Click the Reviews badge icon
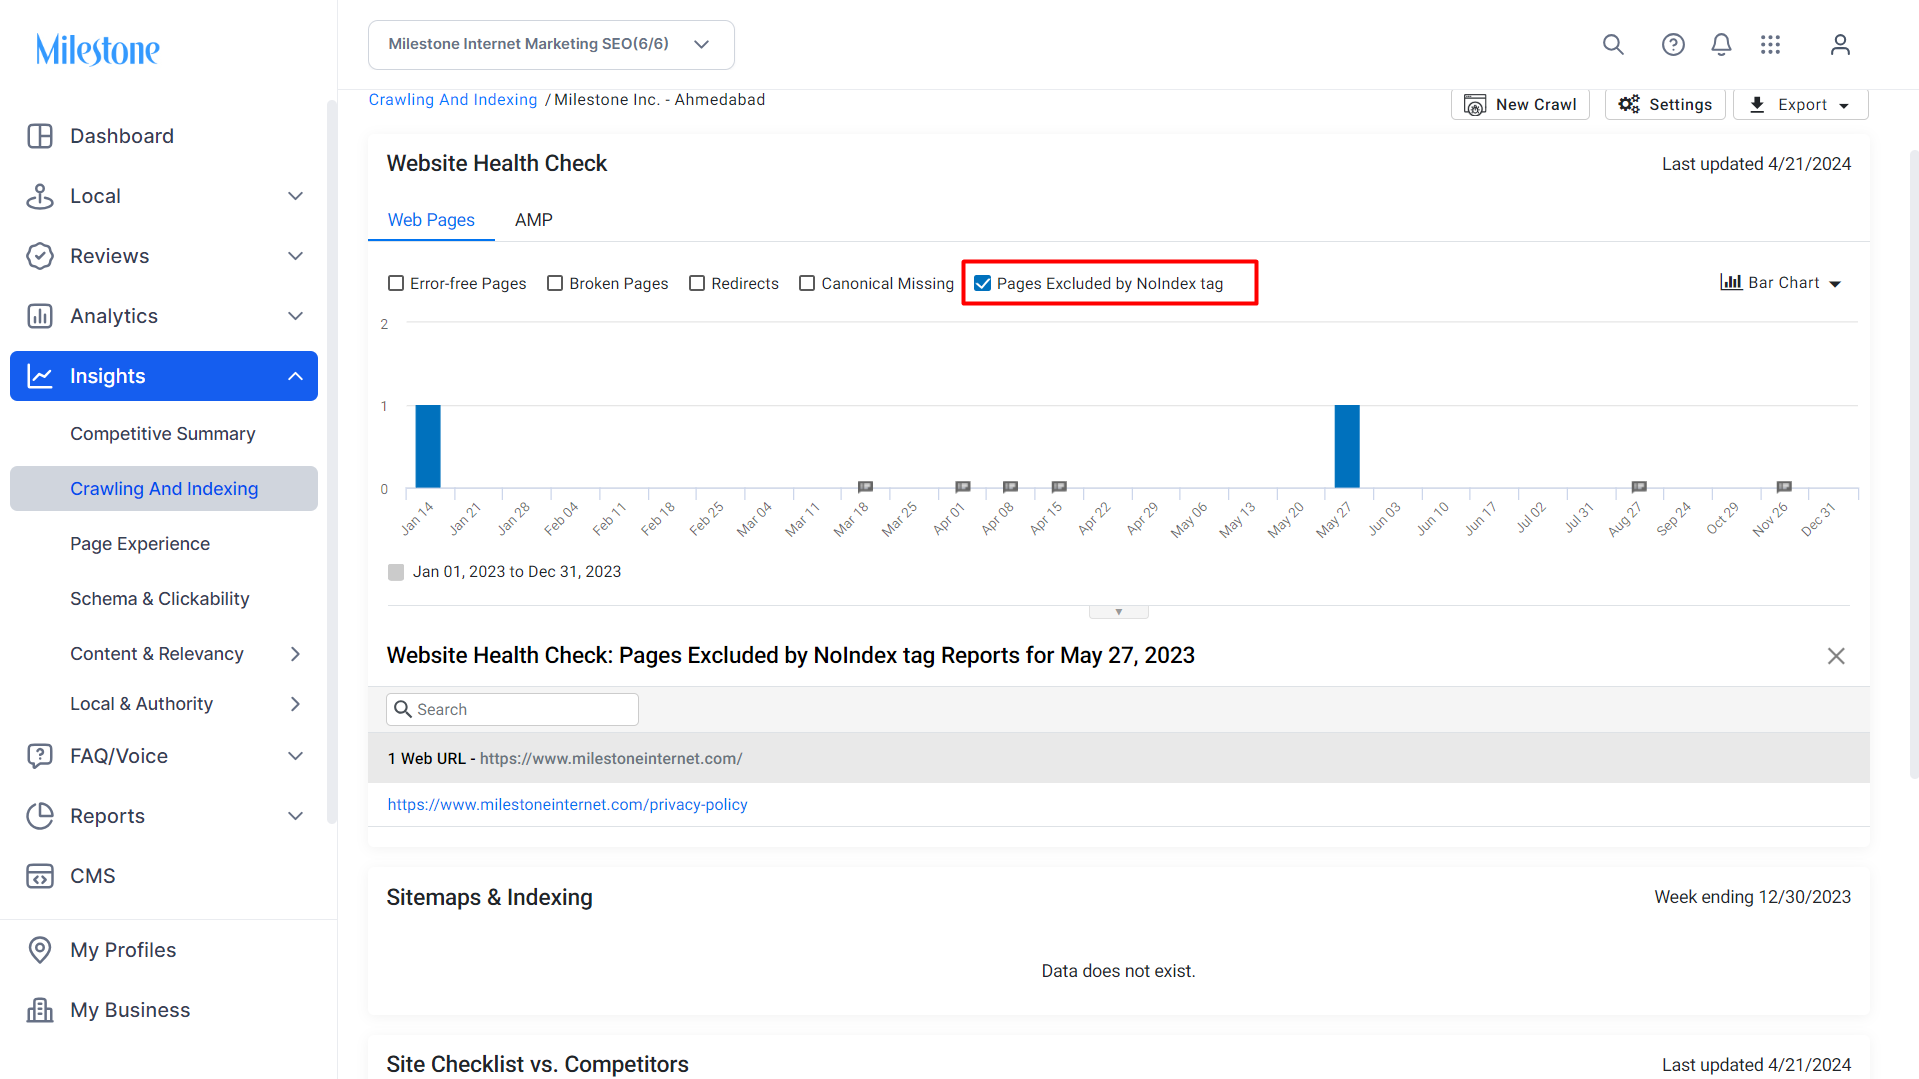The height and width of the screenshot is (1079, 1919). coord(40,256)
